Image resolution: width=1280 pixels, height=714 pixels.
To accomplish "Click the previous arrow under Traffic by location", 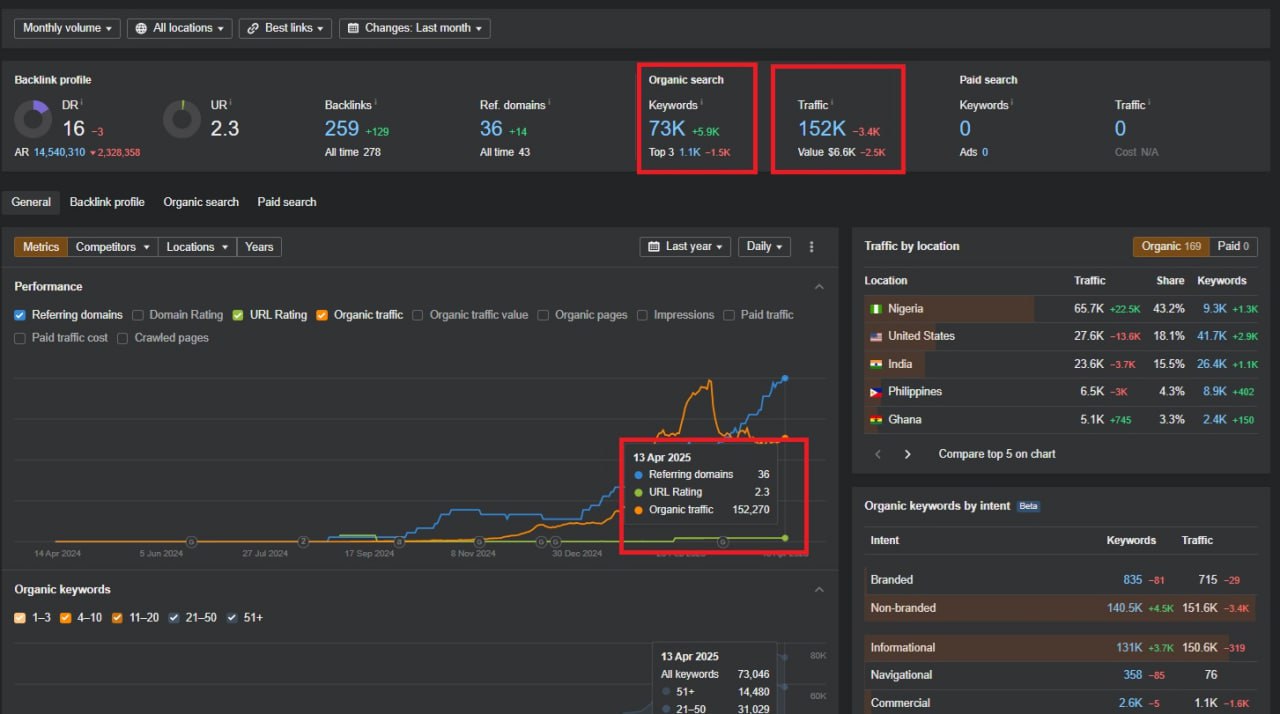I will [878, 454].
